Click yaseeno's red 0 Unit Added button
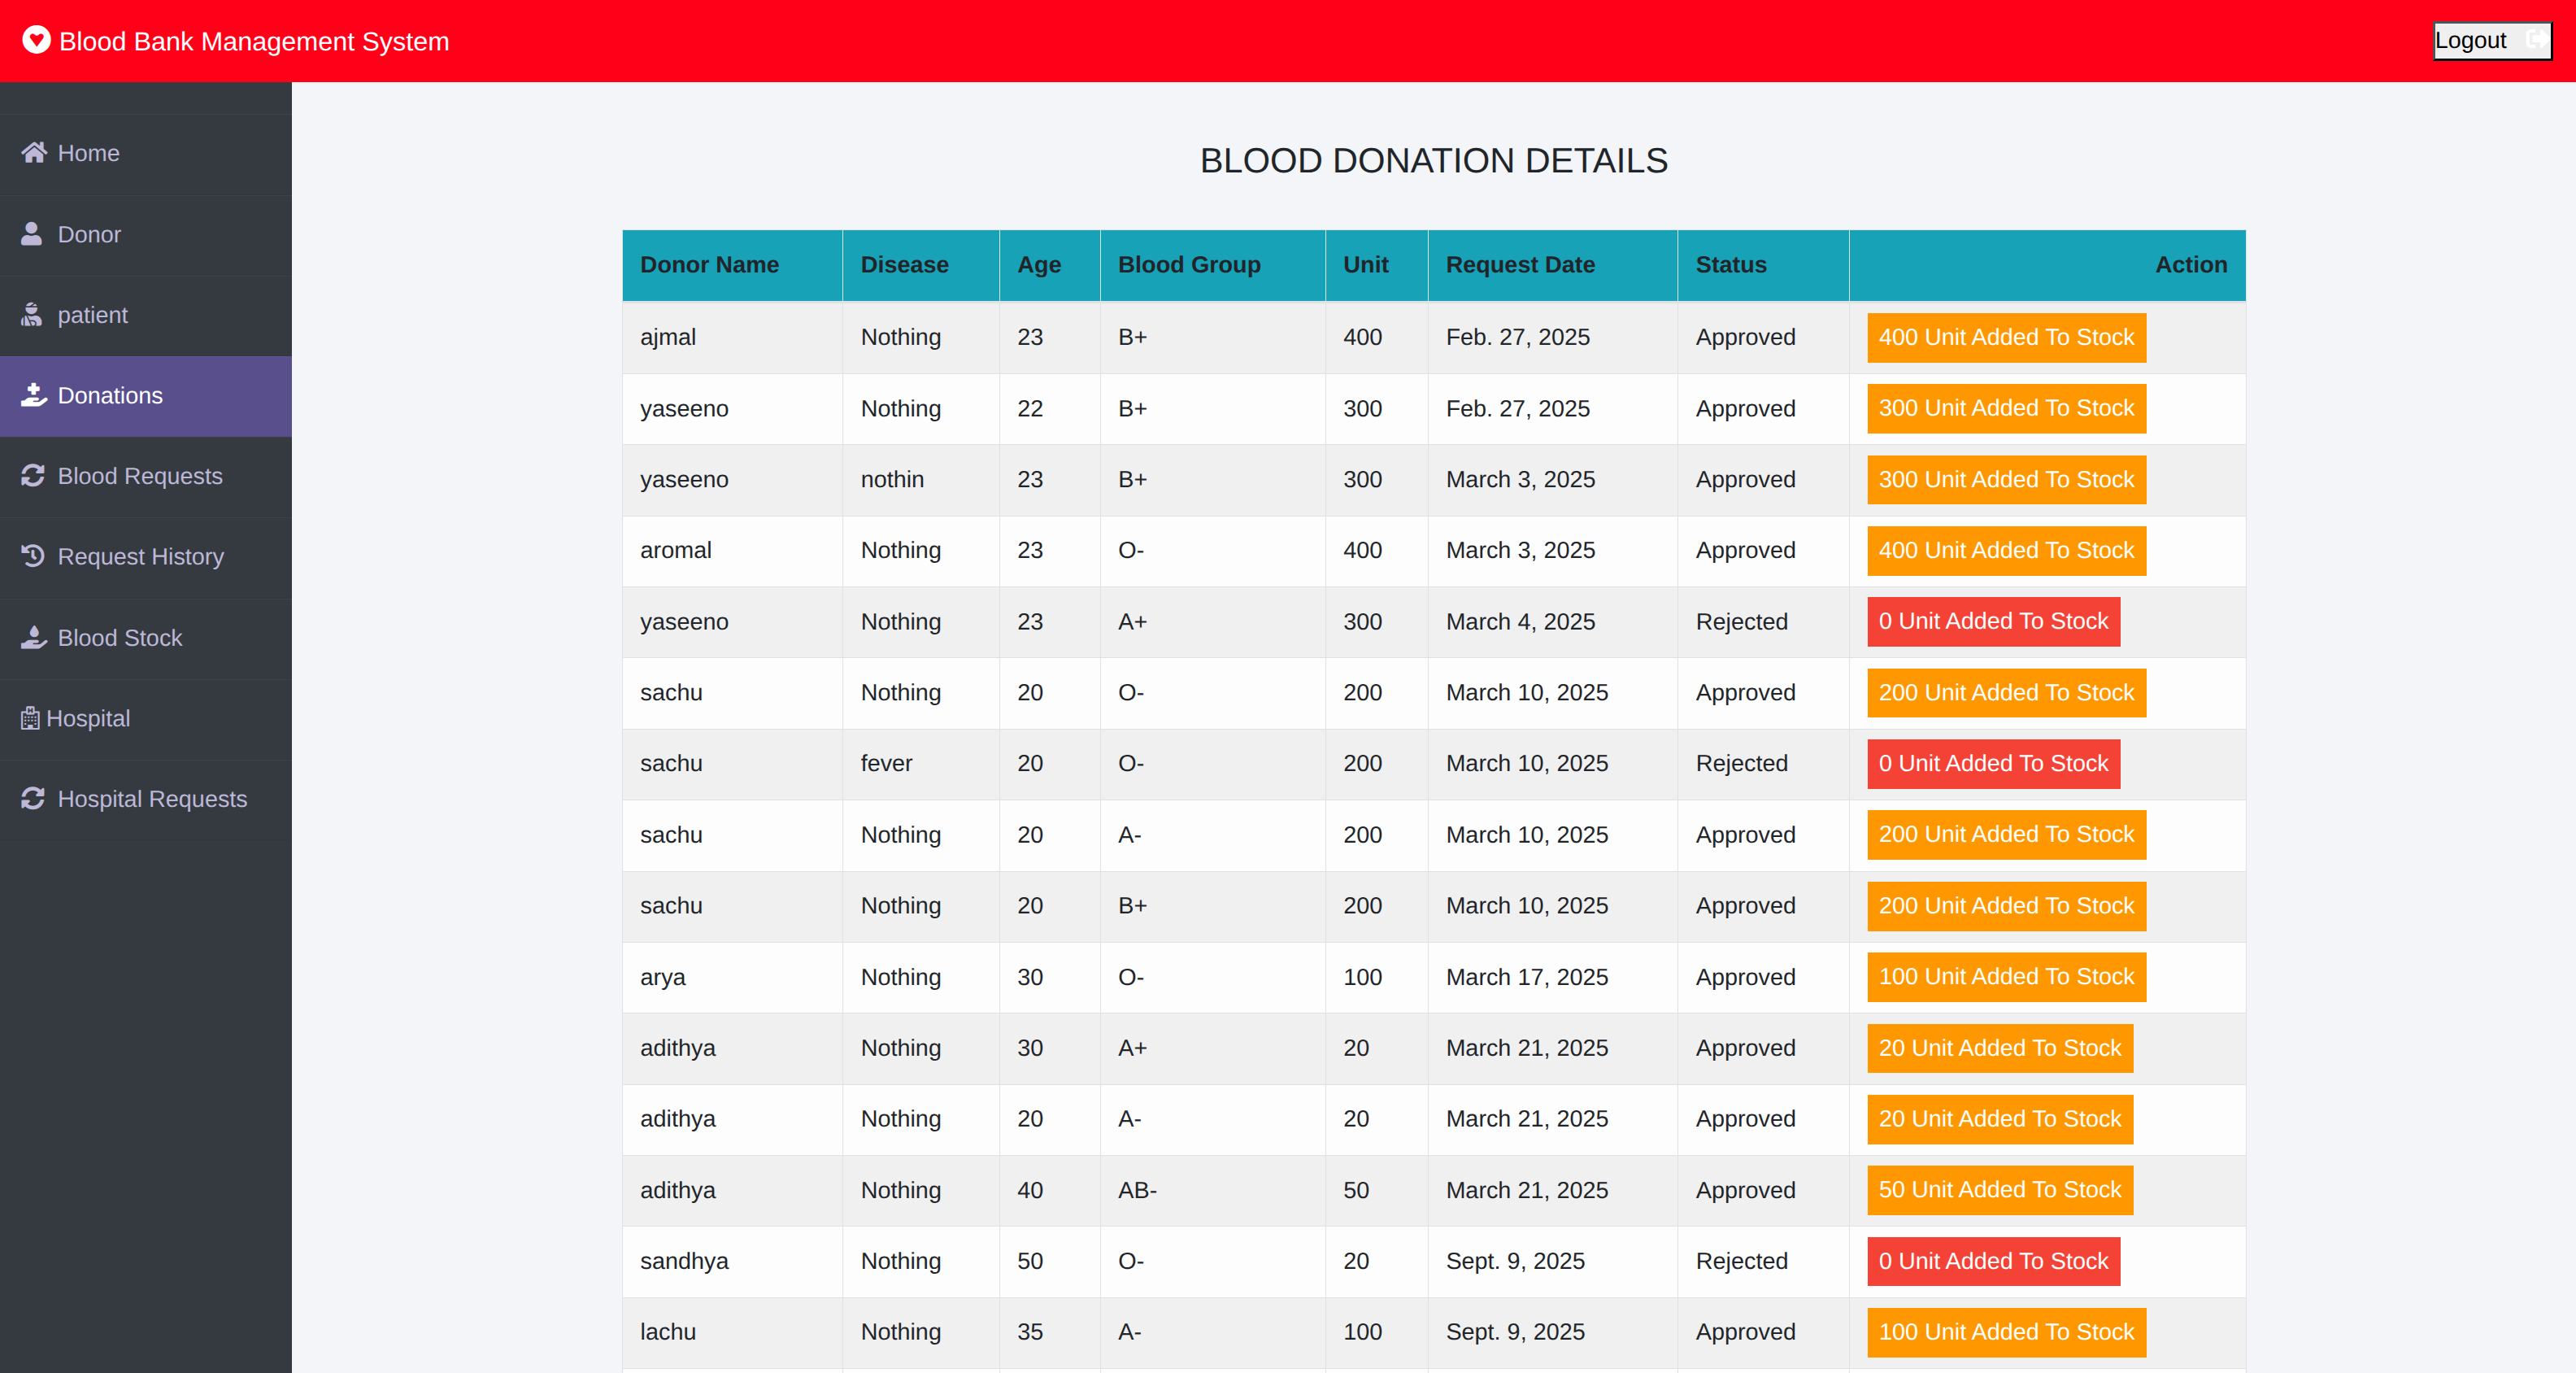Image resolution: width=2576 pixels, height=1373 pixels. [x=1993, y=621]
